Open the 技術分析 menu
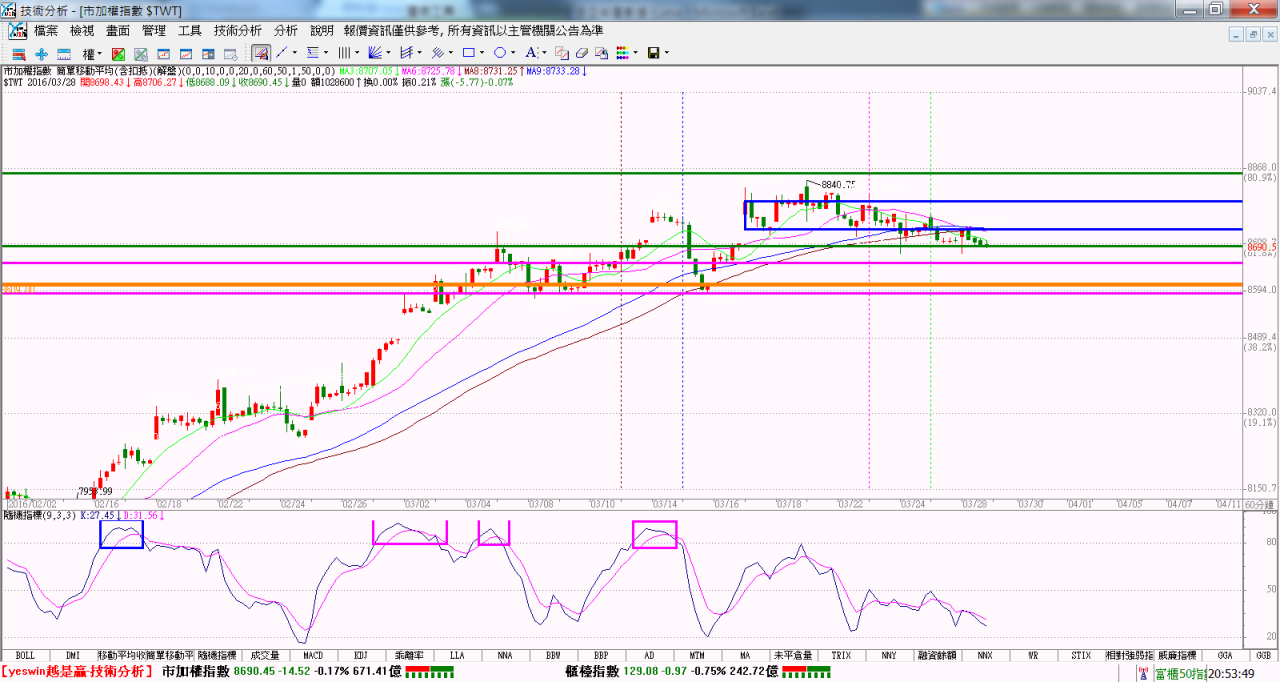1280x682 pixels. (x=237, y=31)
